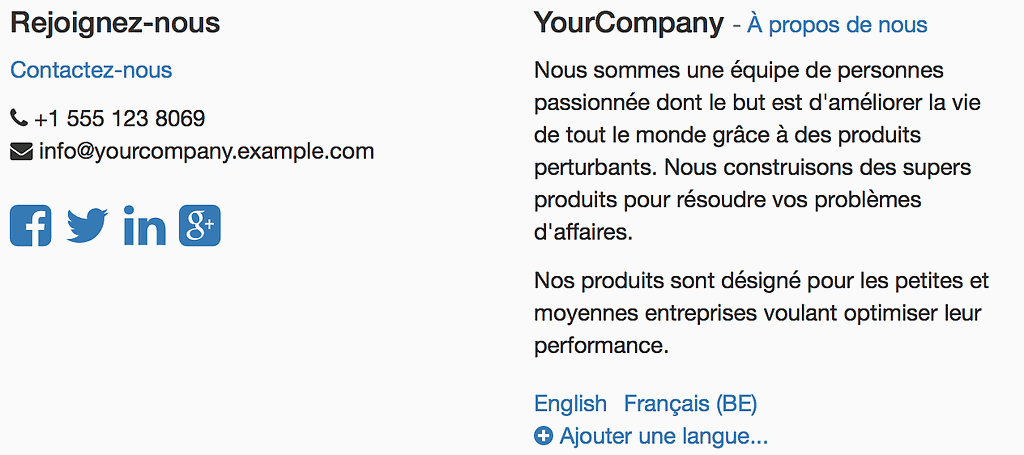This screenshot has height=455, width=1024.
Task: Click the paragraph starting with Nos produits
Action: click(760, 313)
